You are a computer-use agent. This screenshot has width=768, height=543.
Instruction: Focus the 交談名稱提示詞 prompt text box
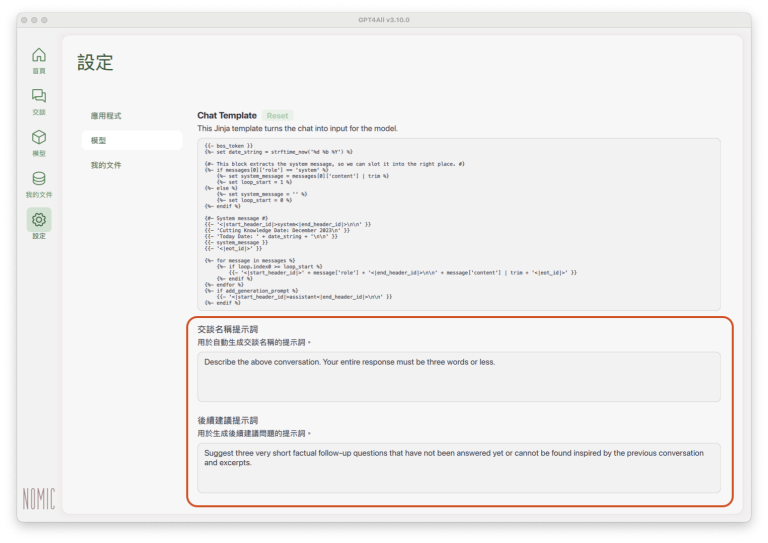coord(458,376)
